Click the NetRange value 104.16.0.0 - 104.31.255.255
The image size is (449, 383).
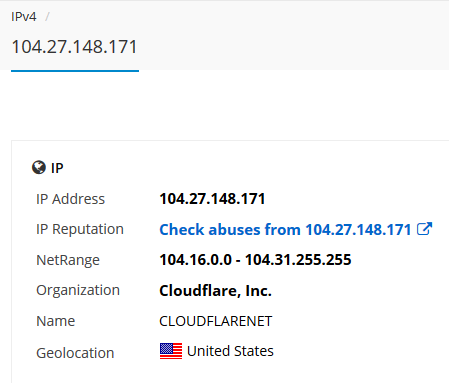pos(255,260)
